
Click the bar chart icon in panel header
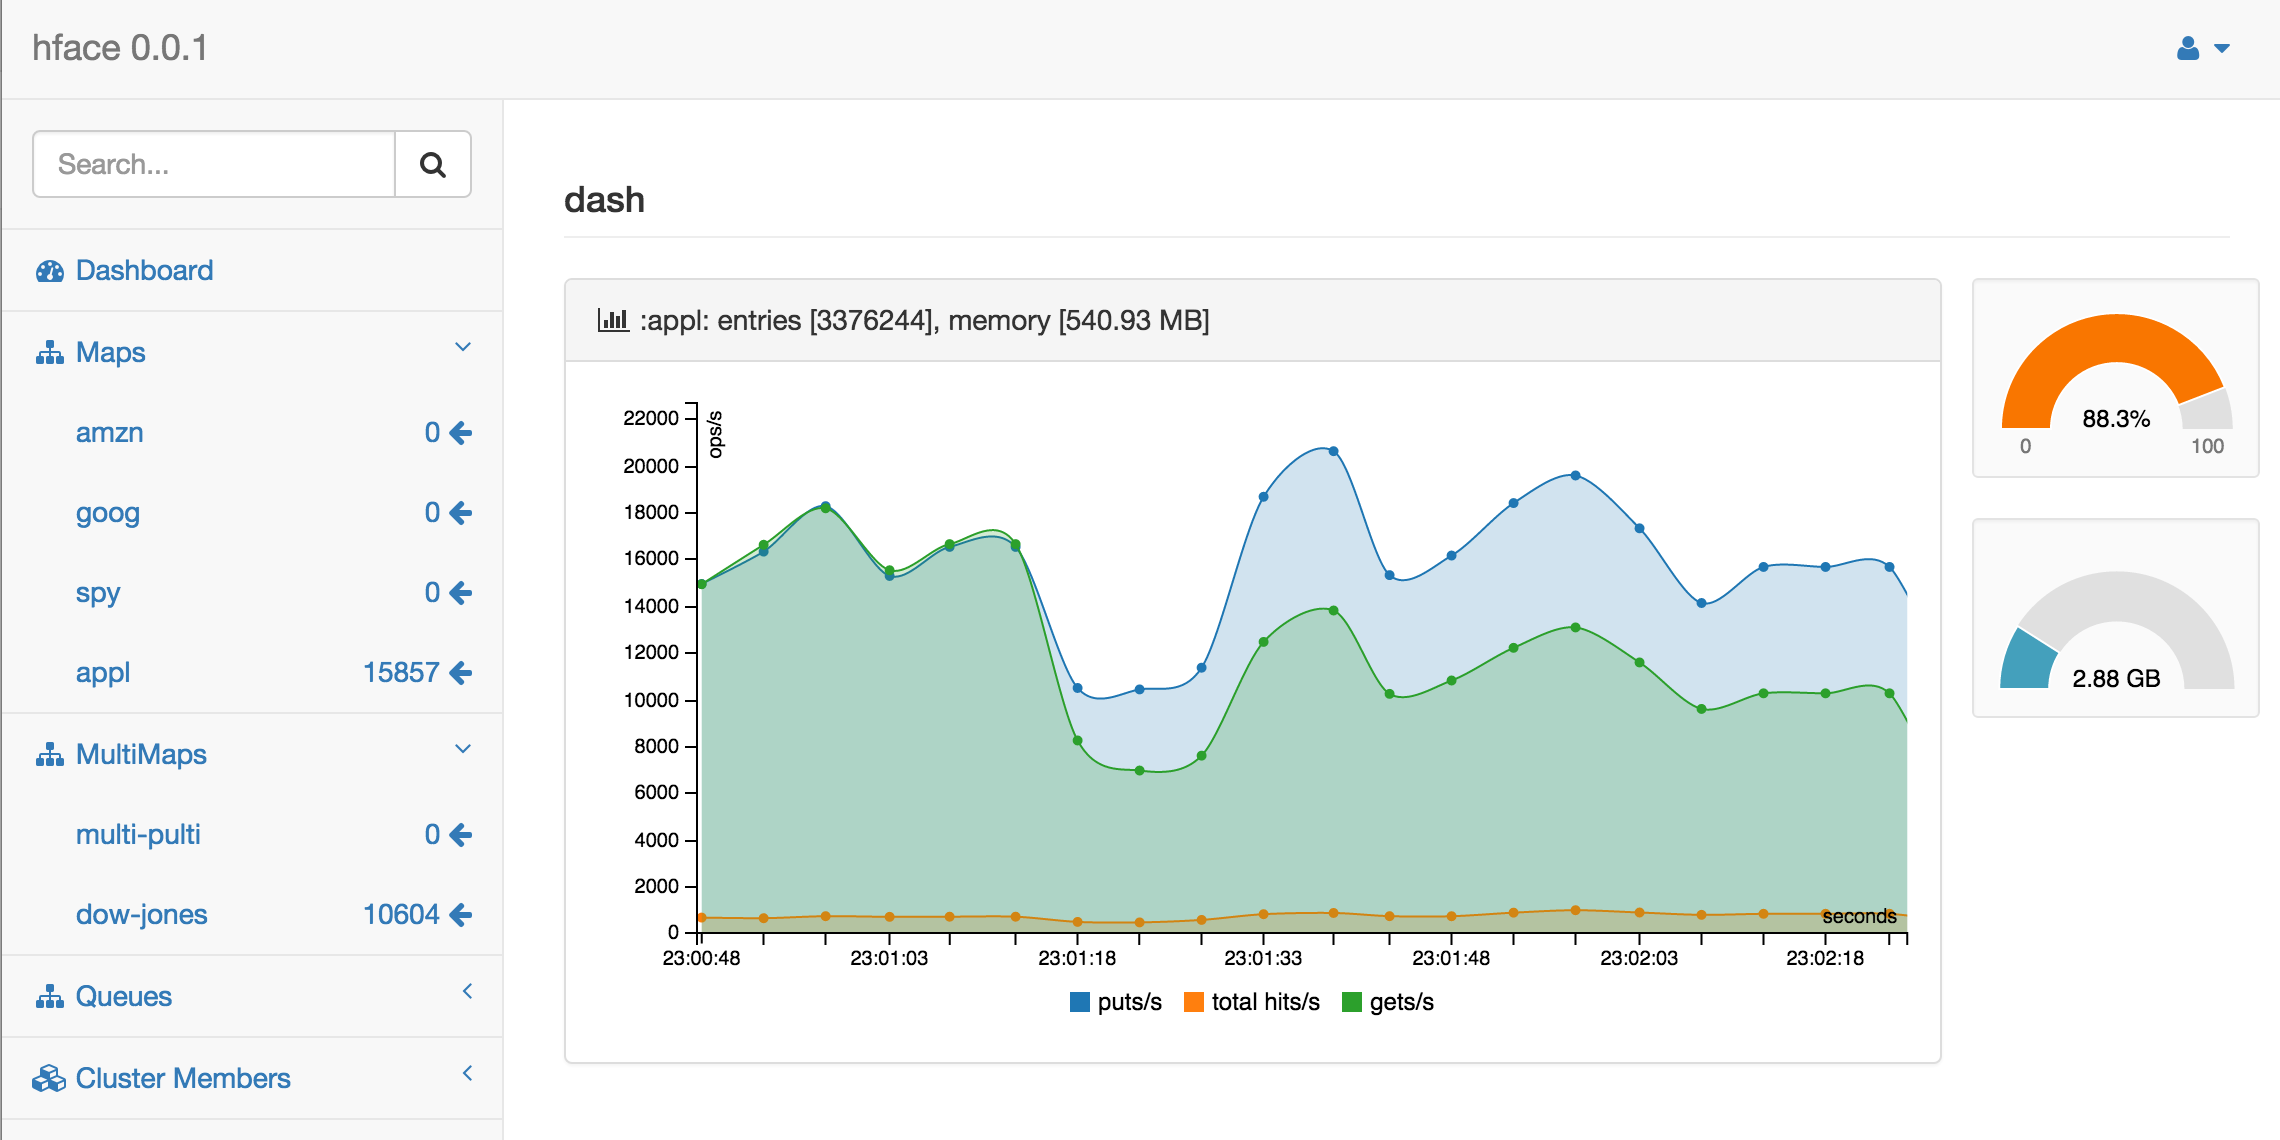pyautogui.click(x=613, y=320)
